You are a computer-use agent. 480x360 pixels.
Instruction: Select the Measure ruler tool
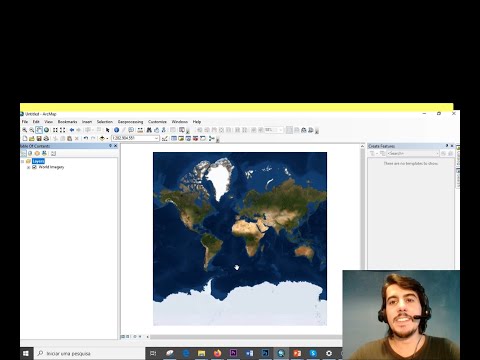click(140, 130)
